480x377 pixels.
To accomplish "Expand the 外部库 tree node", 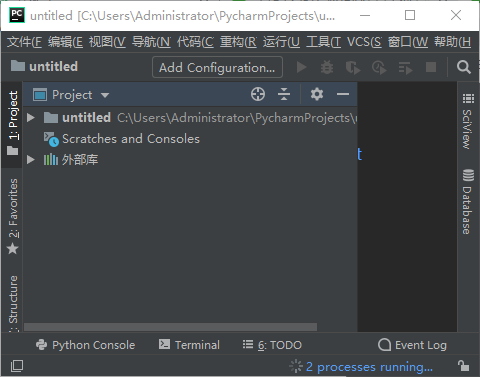I will click(x=31, y=160).
